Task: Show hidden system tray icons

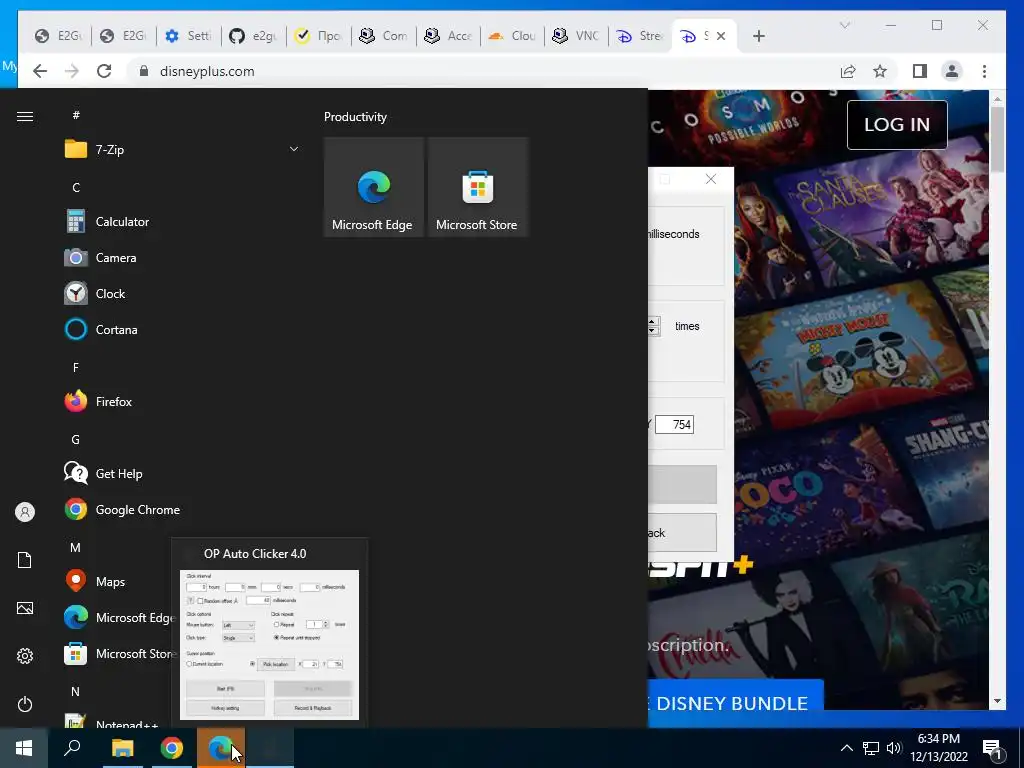Action: click(846, 748)
